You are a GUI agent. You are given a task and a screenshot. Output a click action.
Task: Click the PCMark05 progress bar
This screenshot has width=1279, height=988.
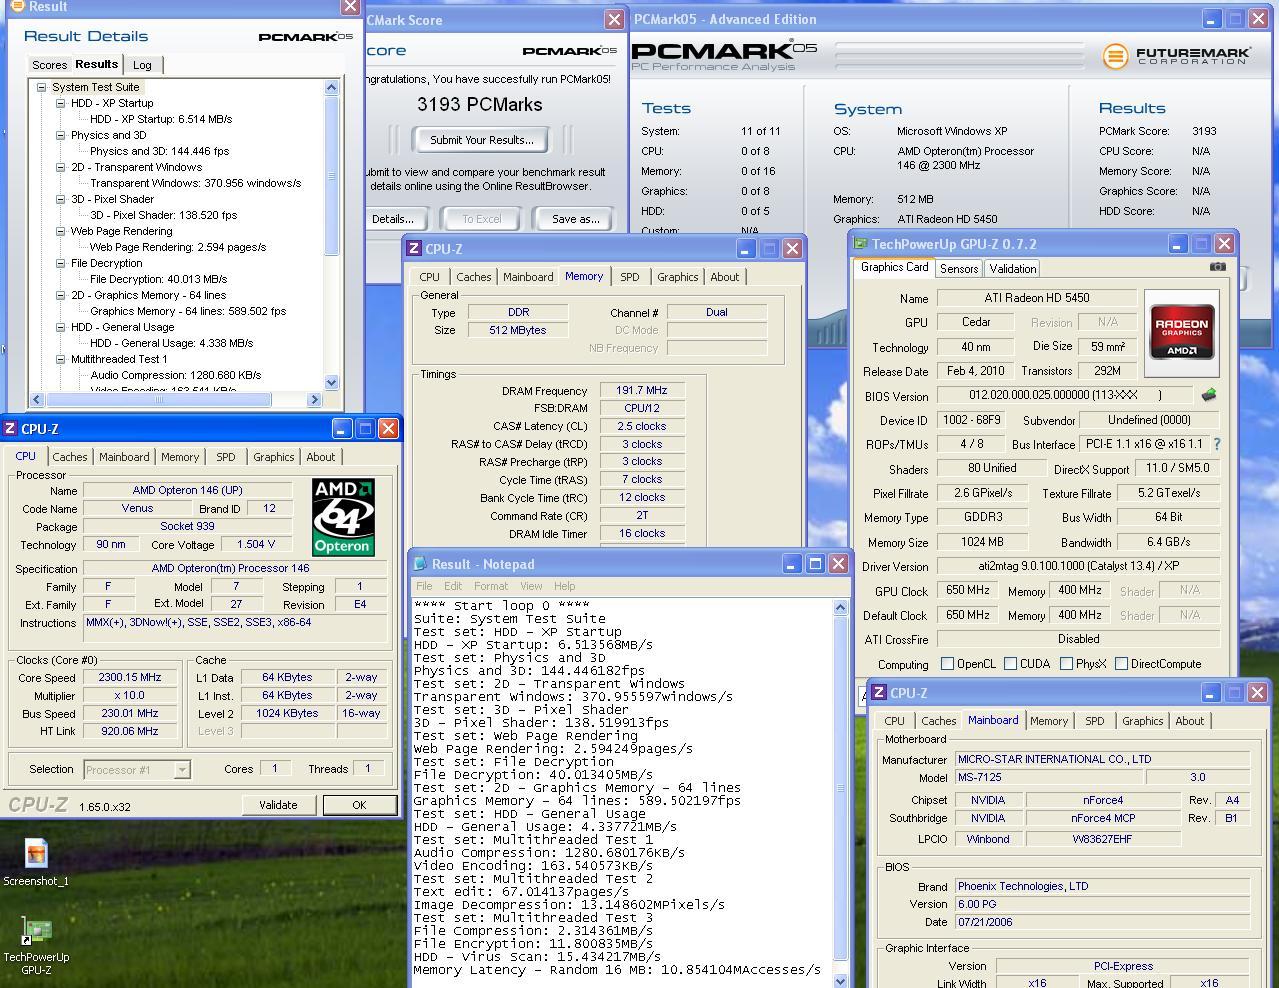coord(959,56)
